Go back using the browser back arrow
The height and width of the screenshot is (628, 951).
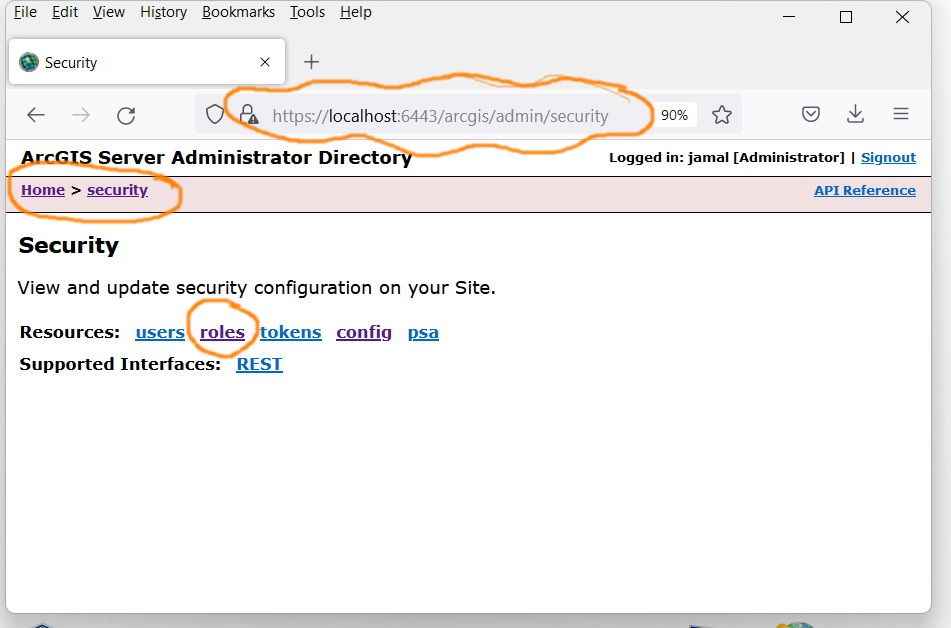coord(36,115)
